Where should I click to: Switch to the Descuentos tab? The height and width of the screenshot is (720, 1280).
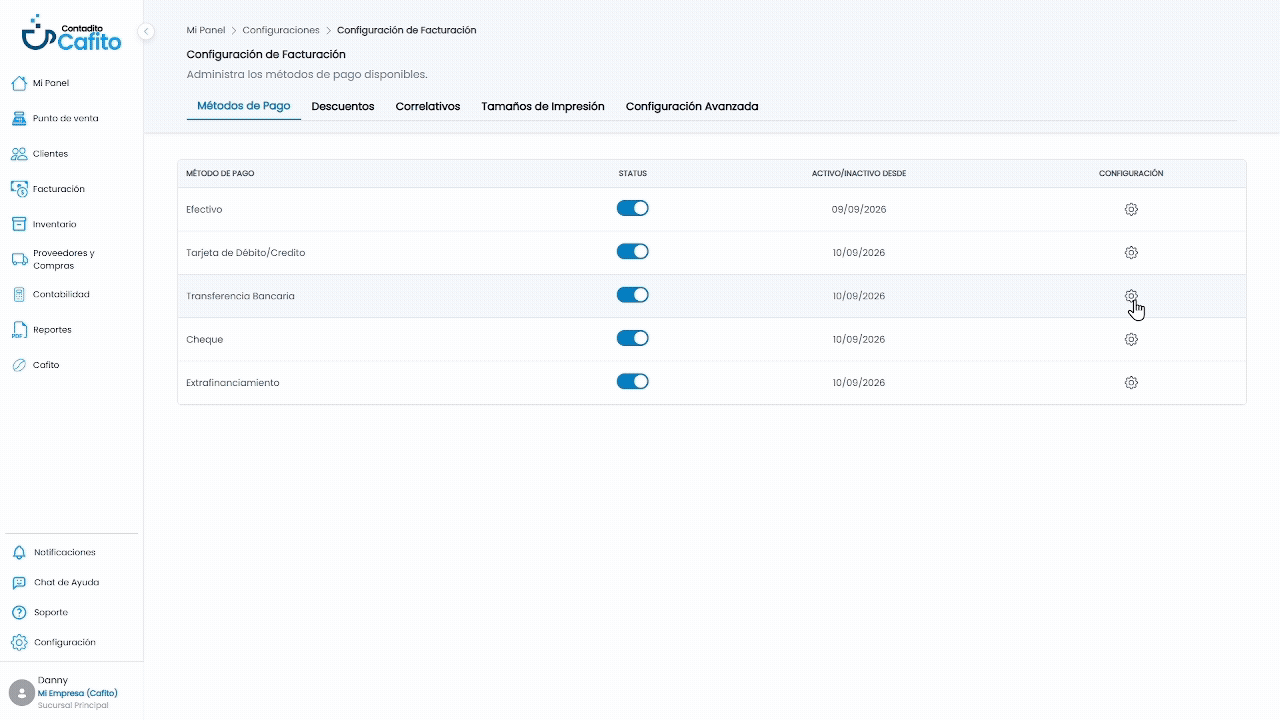[343, 106]
